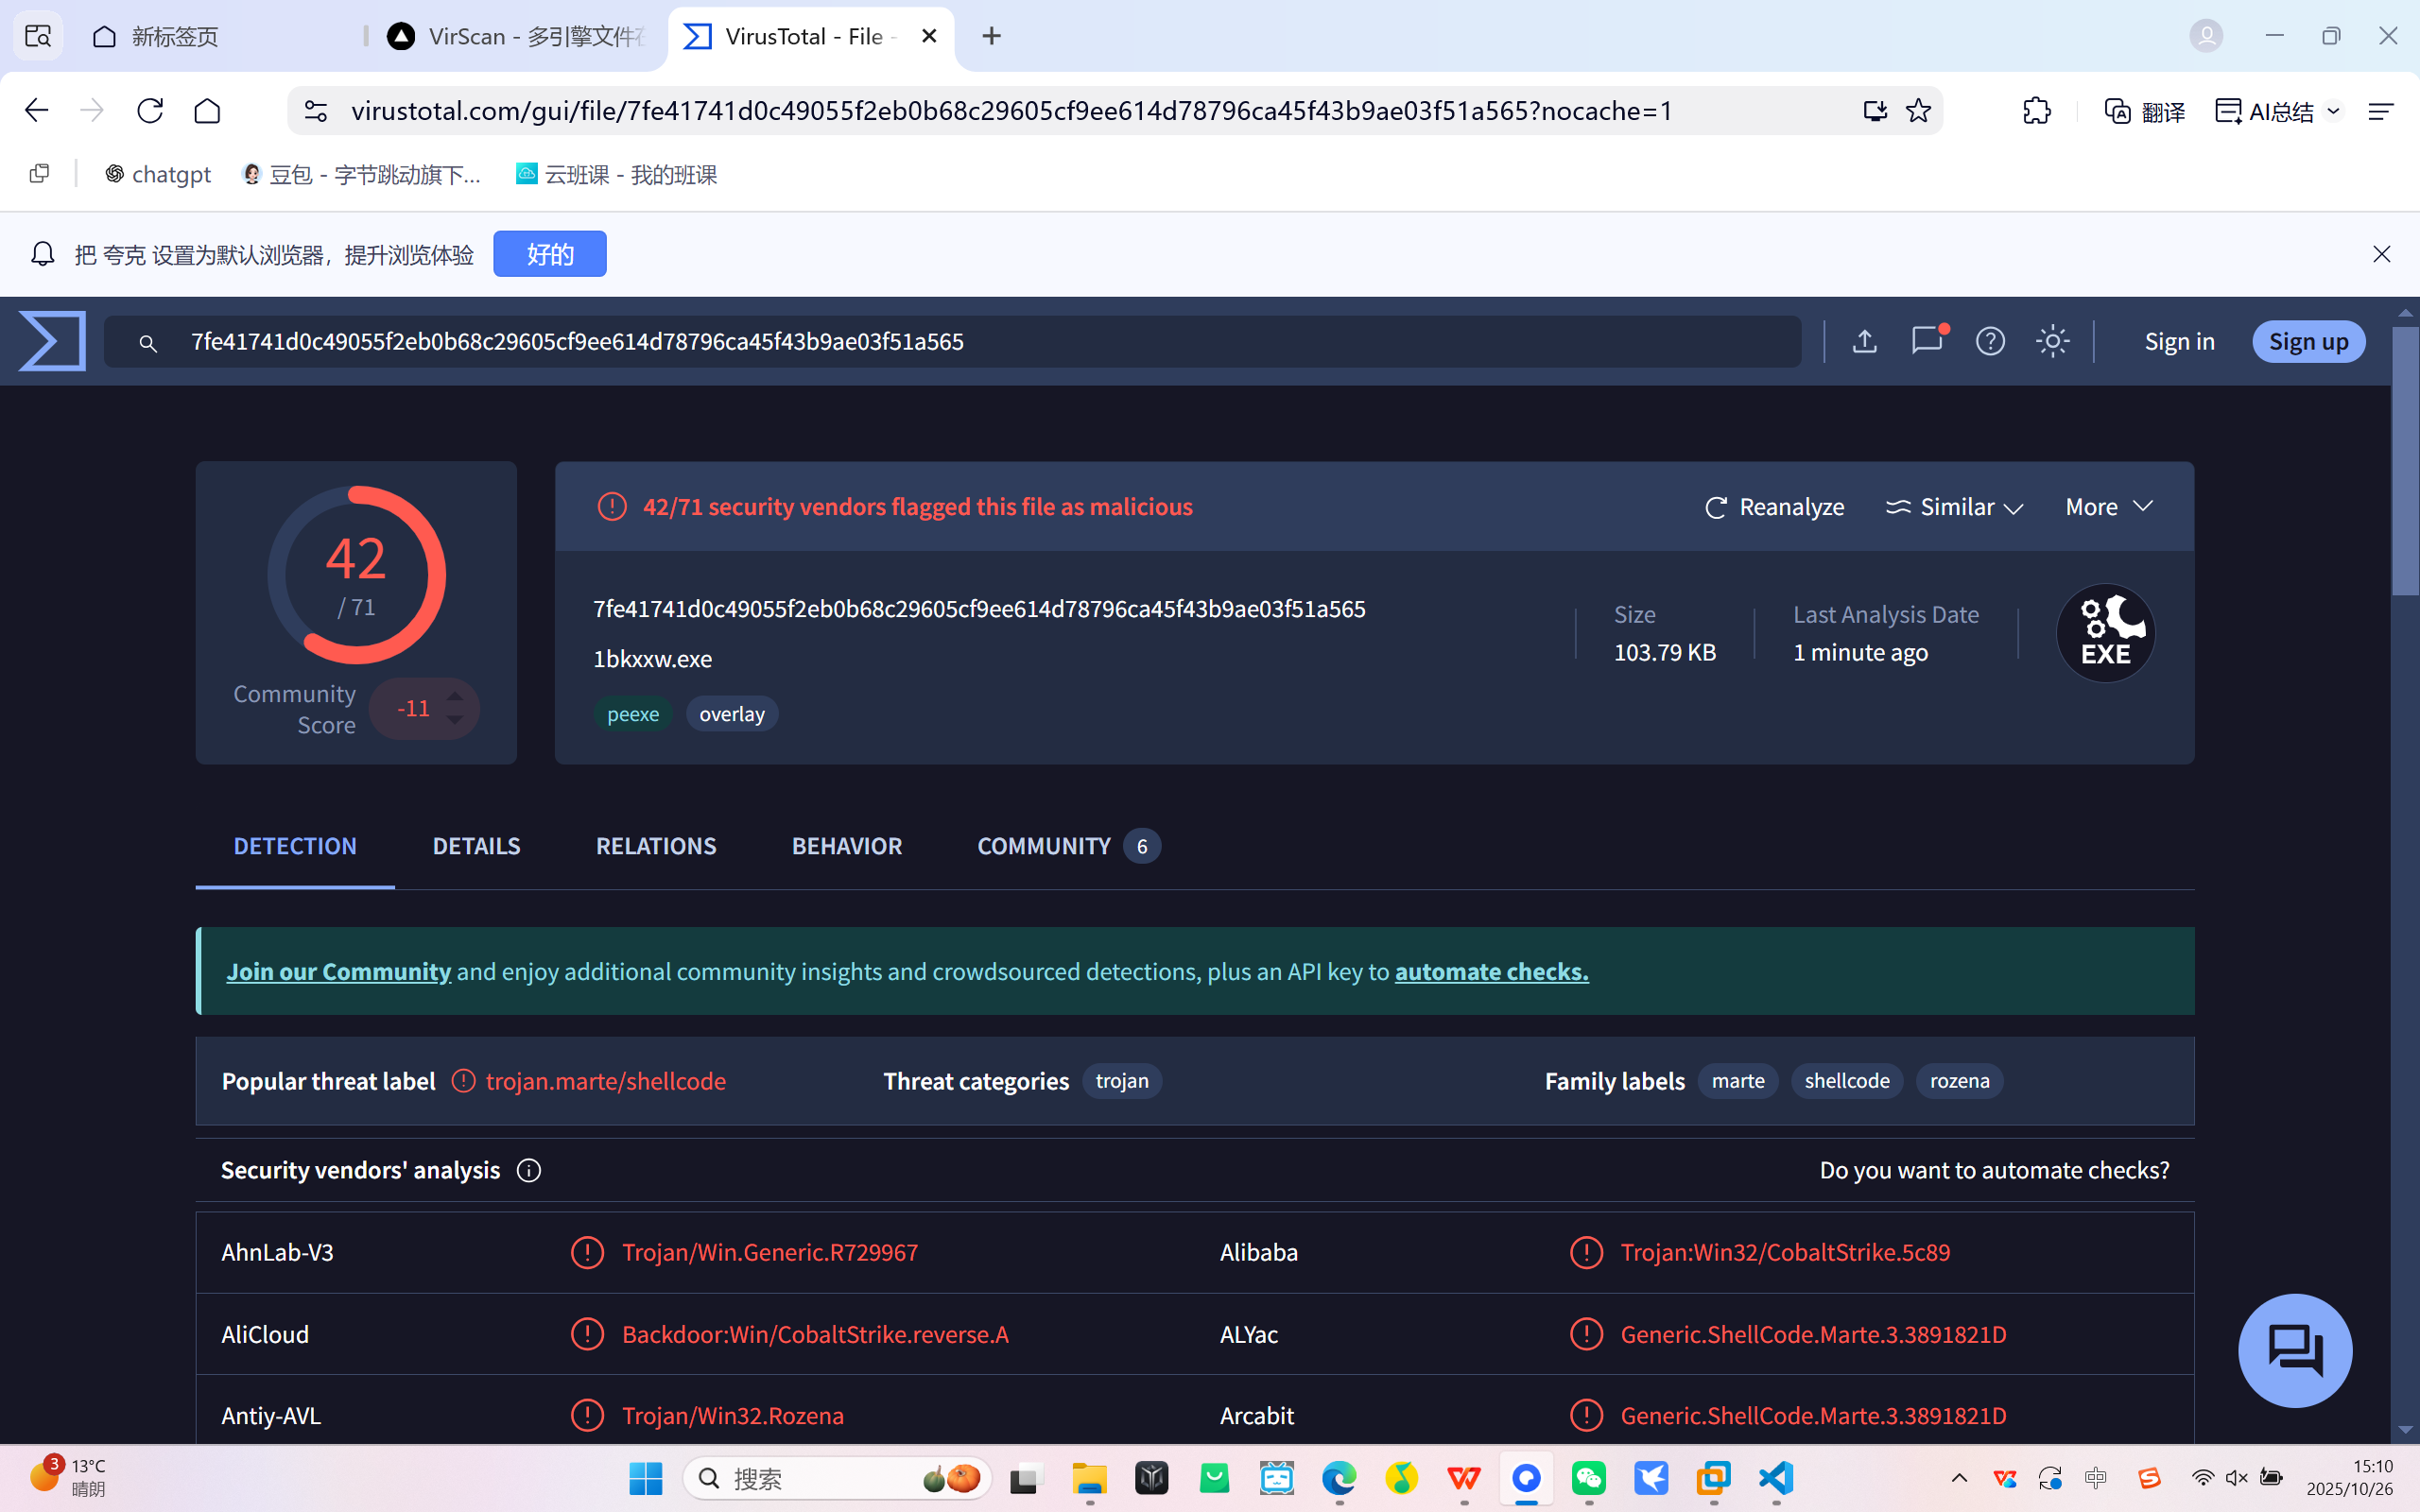Follow the Join our Community link

click(338, 971)
